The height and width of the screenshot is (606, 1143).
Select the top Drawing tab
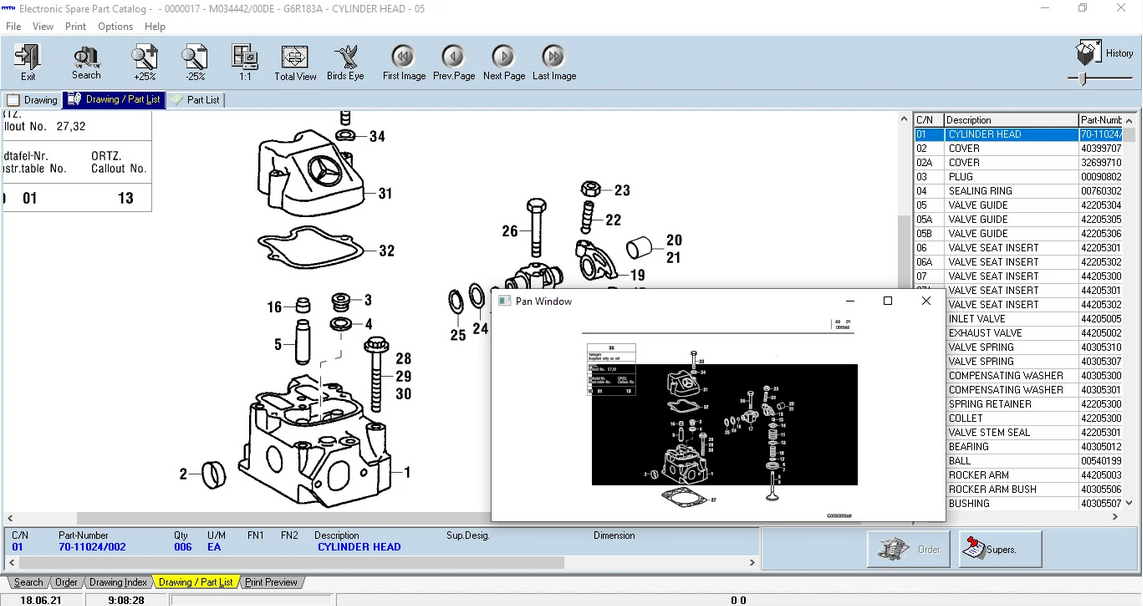click(32, 100)
